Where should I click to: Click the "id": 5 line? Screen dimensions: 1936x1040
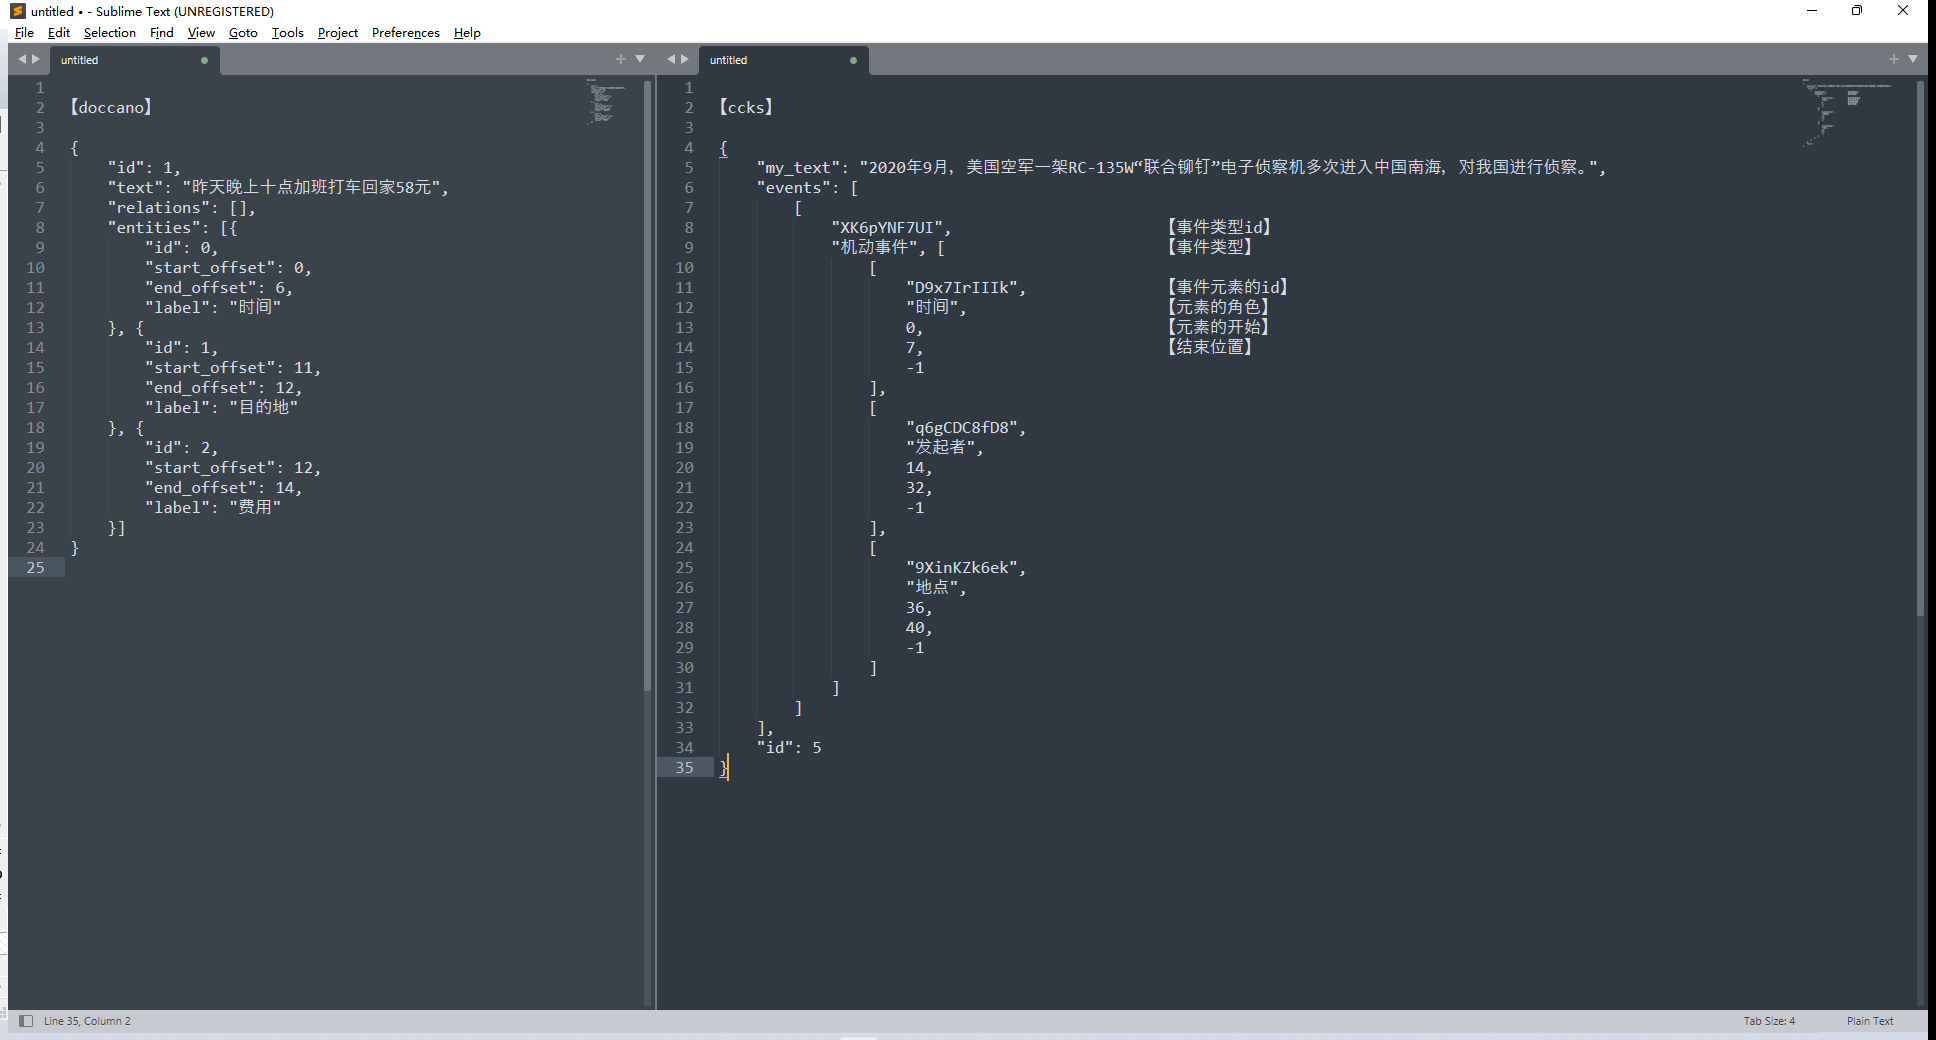tap(789, 747)
